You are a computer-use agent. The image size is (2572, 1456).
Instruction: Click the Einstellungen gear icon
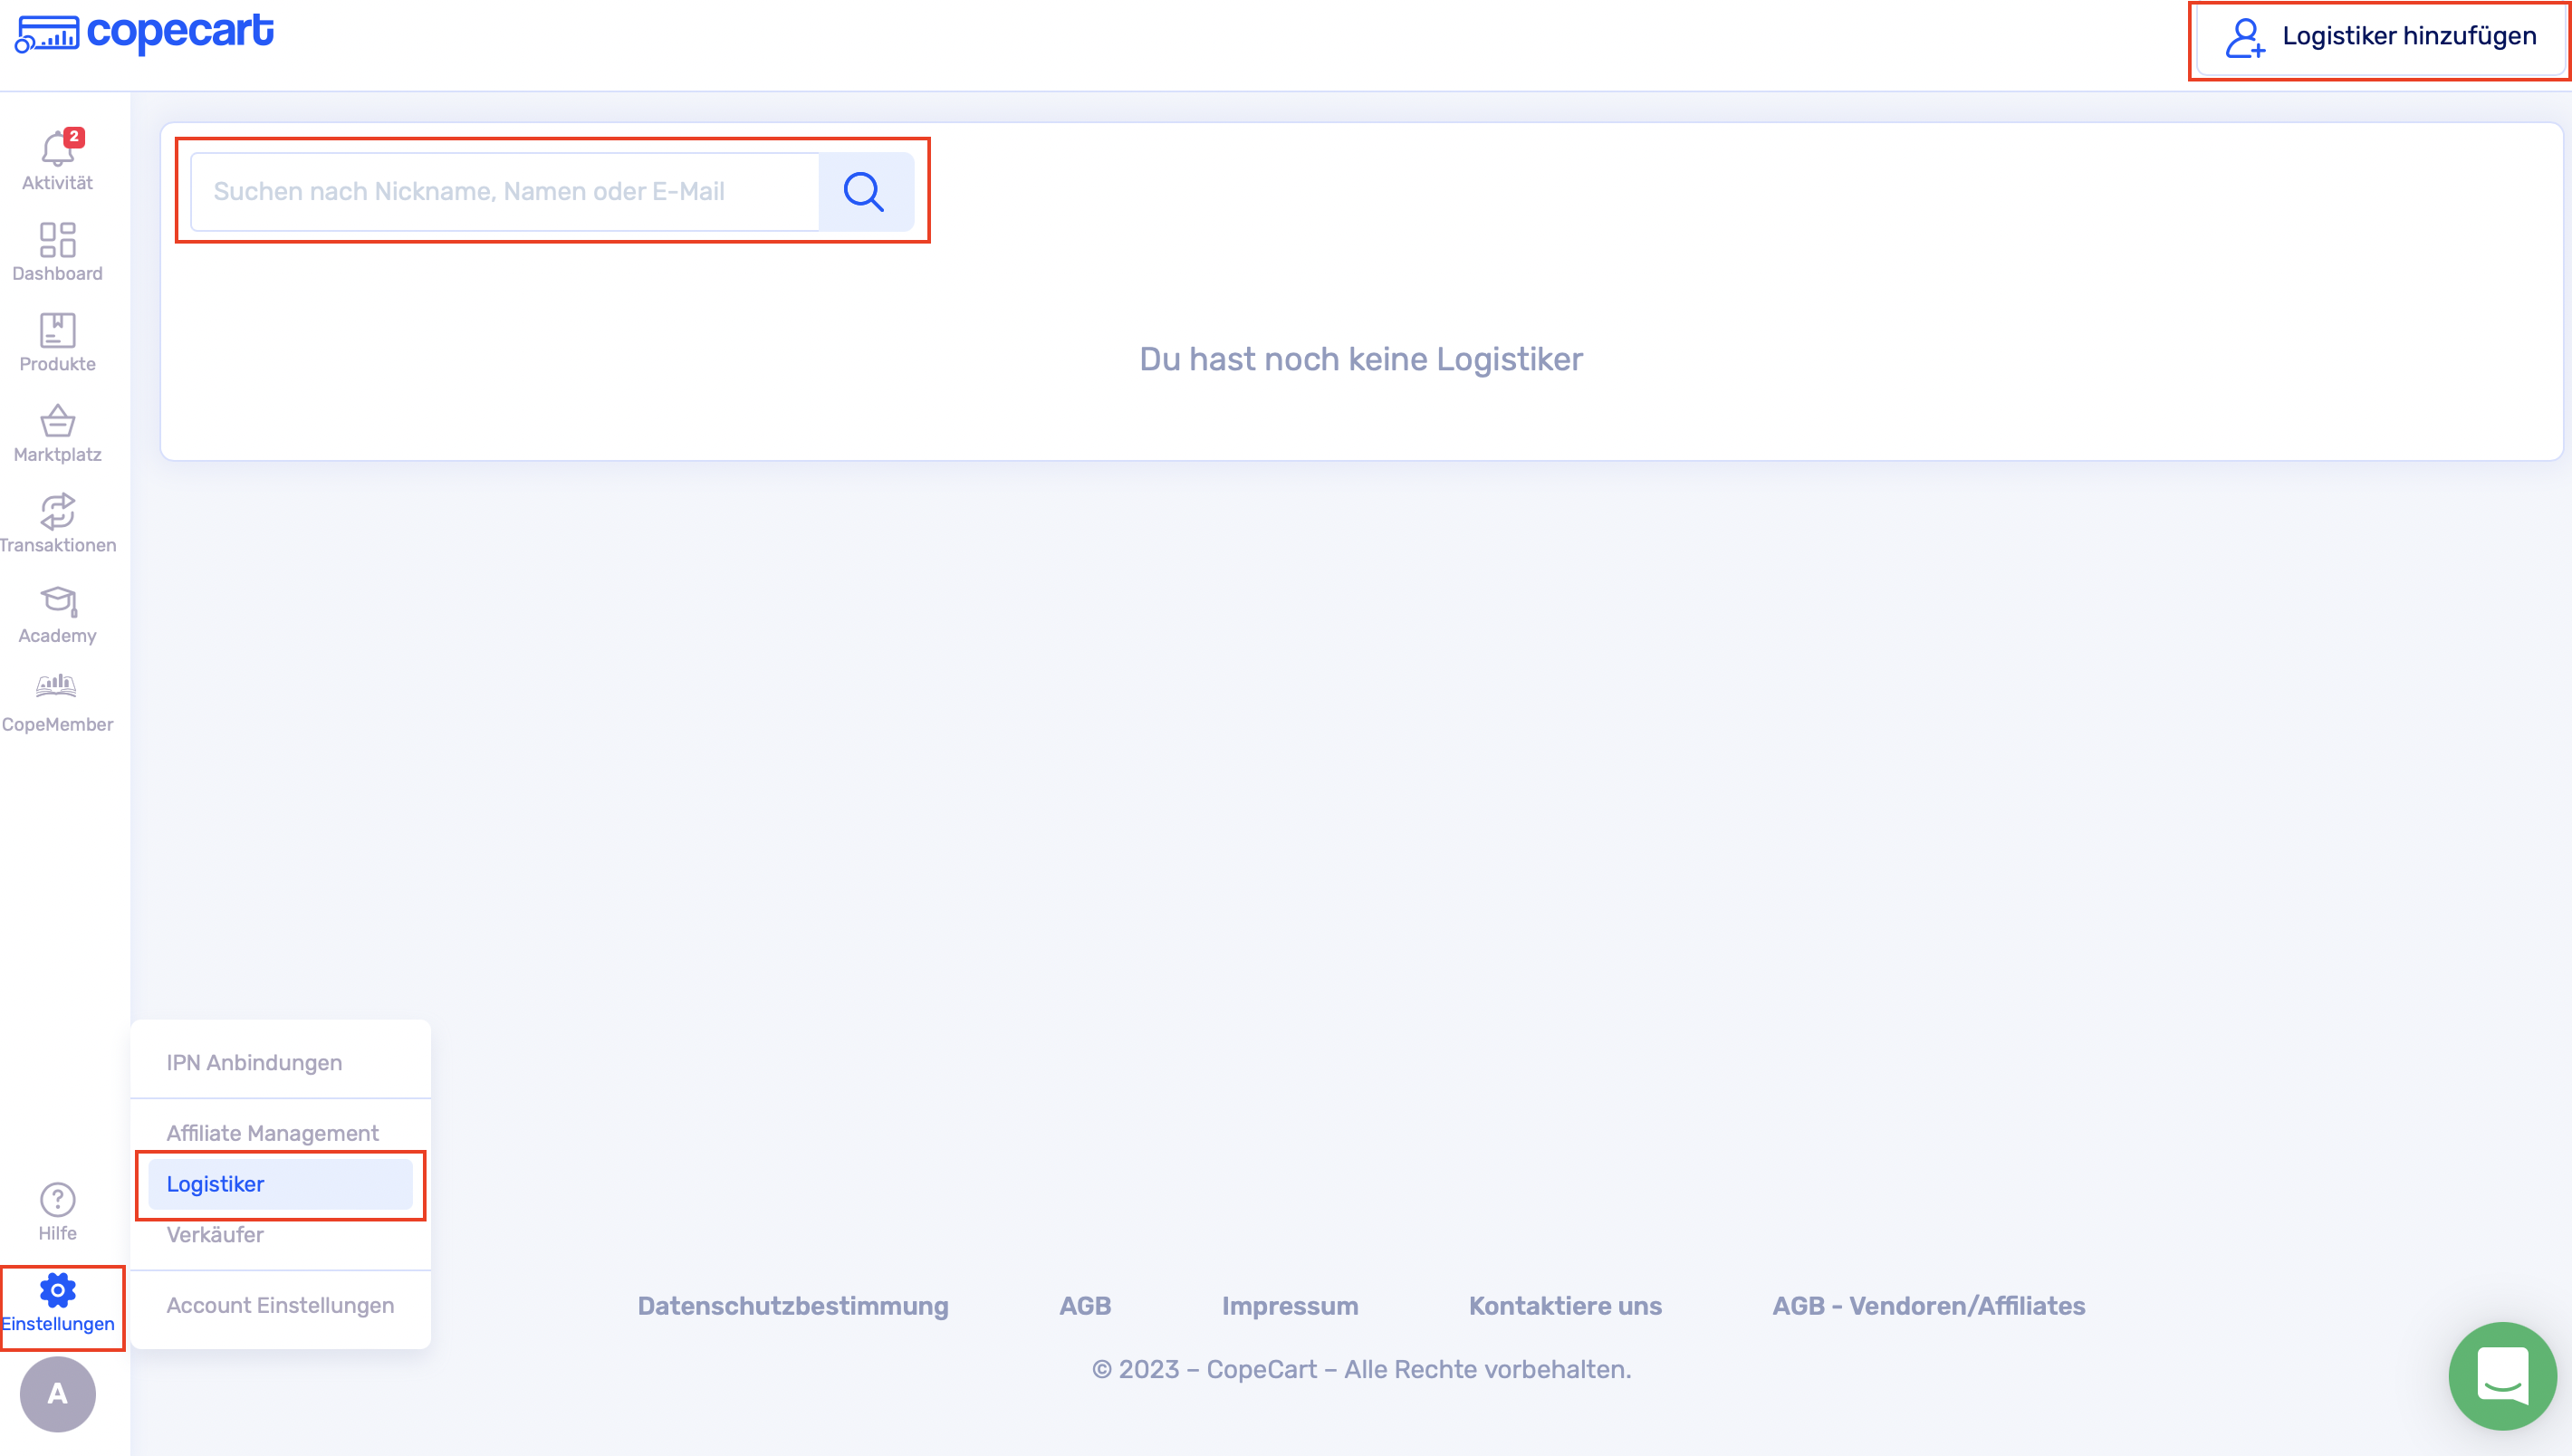(57, 1290)
